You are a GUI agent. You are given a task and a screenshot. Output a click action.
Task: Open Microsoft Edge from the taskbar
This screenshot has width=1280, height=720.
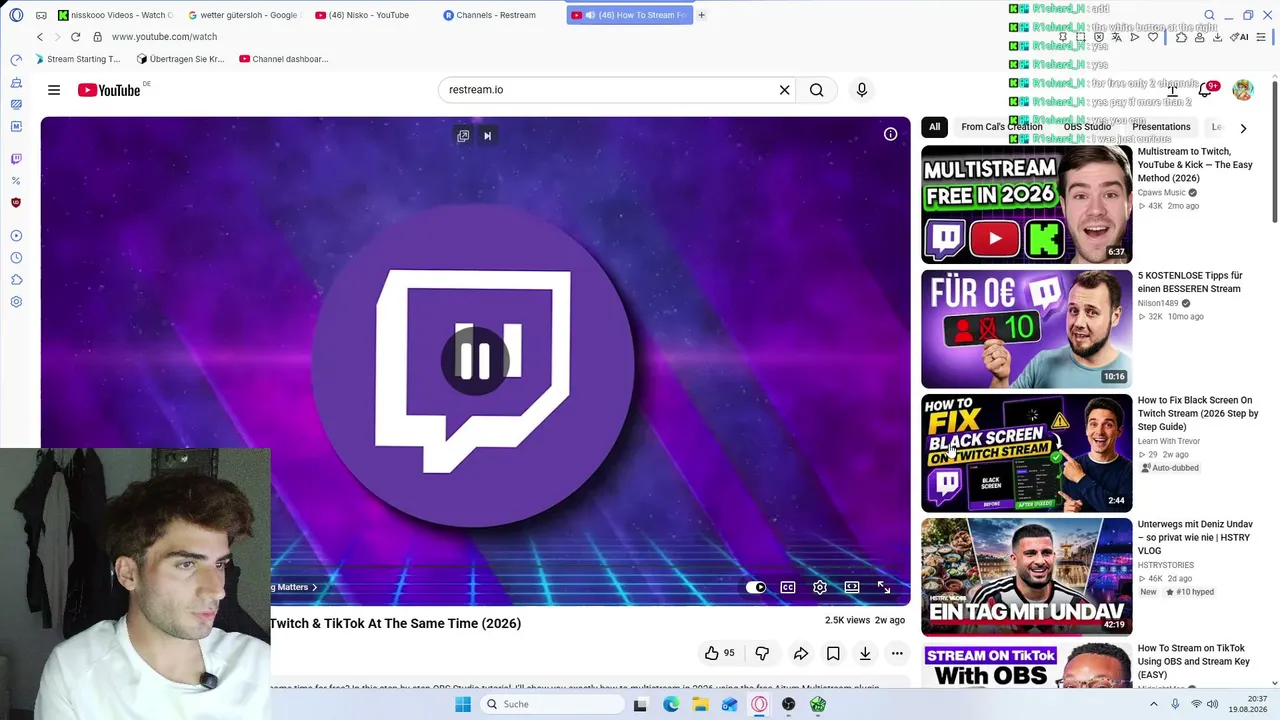(x=671, y=705)
